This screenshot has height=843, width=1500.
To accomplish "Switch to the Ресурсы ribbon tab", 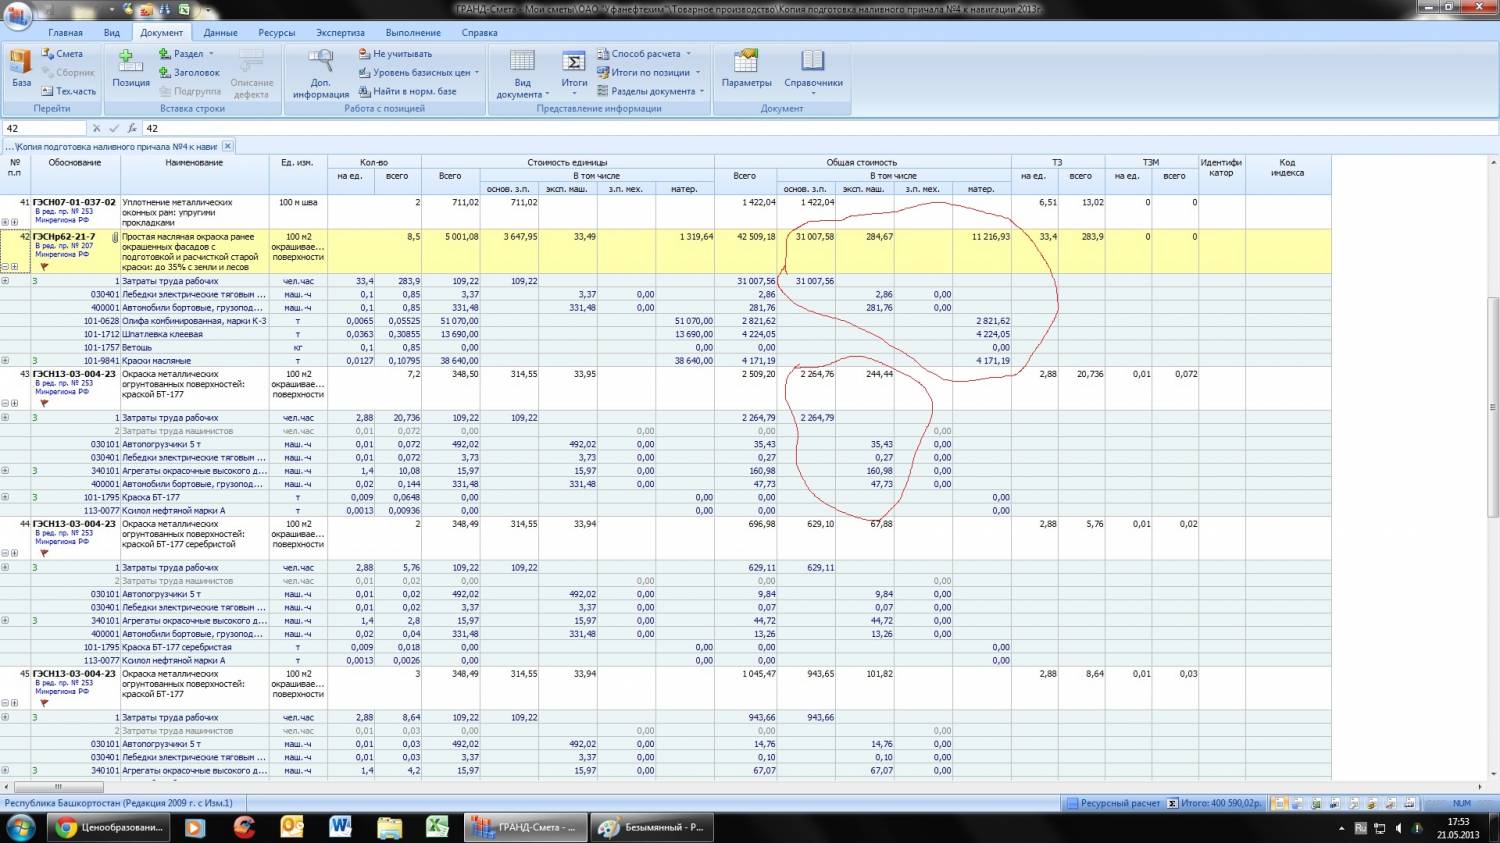I will [276, 32].
